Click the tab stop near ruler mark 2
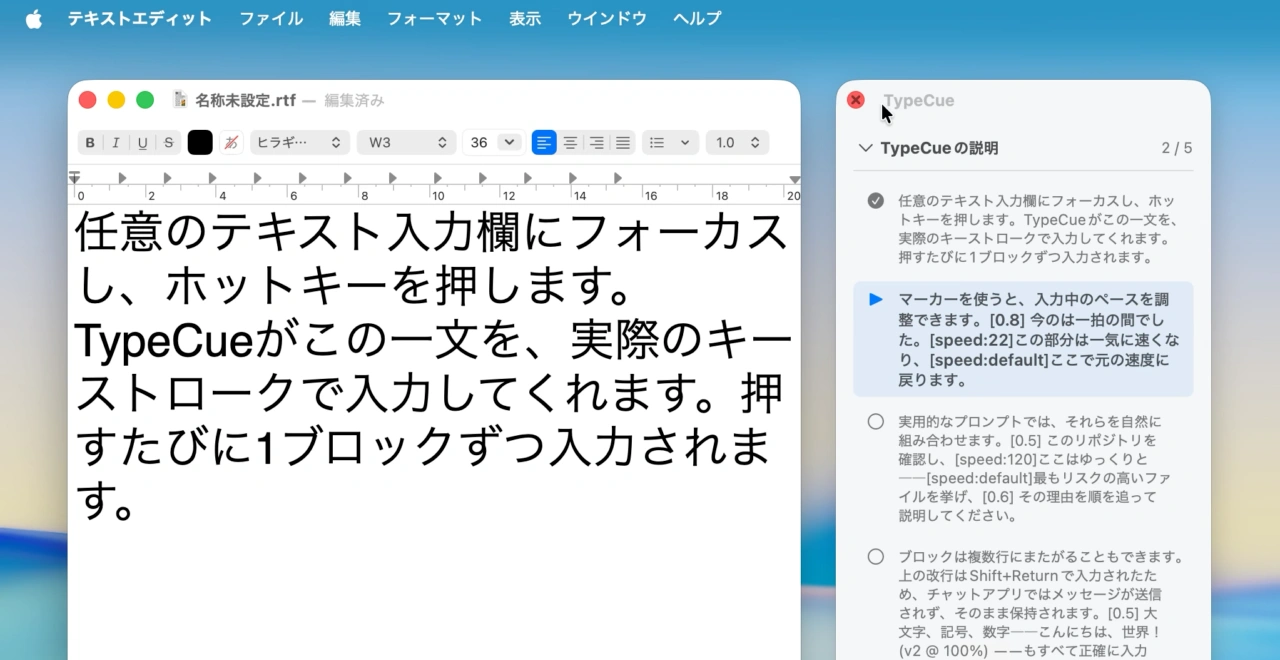The height and width of the screenshot is (660, 1280). point(167,178)
